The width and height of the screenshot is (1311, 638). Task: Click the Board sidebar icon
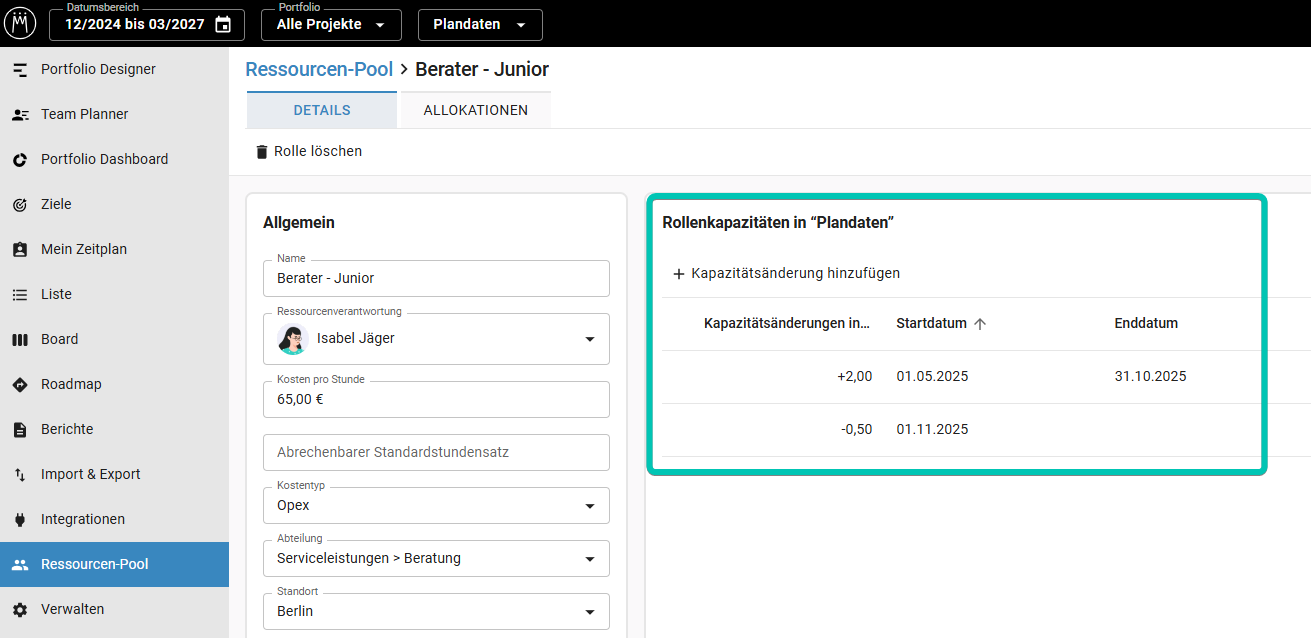(20, 340)
